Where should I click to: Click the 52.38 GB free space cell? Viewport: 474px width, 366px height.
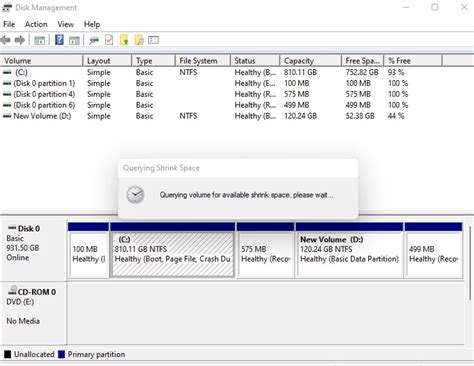tap(360, 116)
